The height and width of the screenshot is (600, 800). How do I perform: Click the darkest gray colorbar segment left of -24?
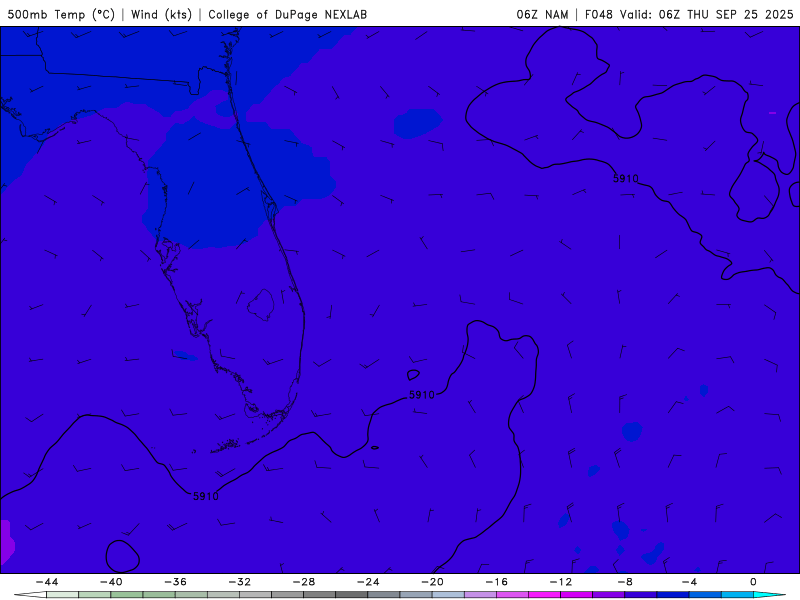352,595
